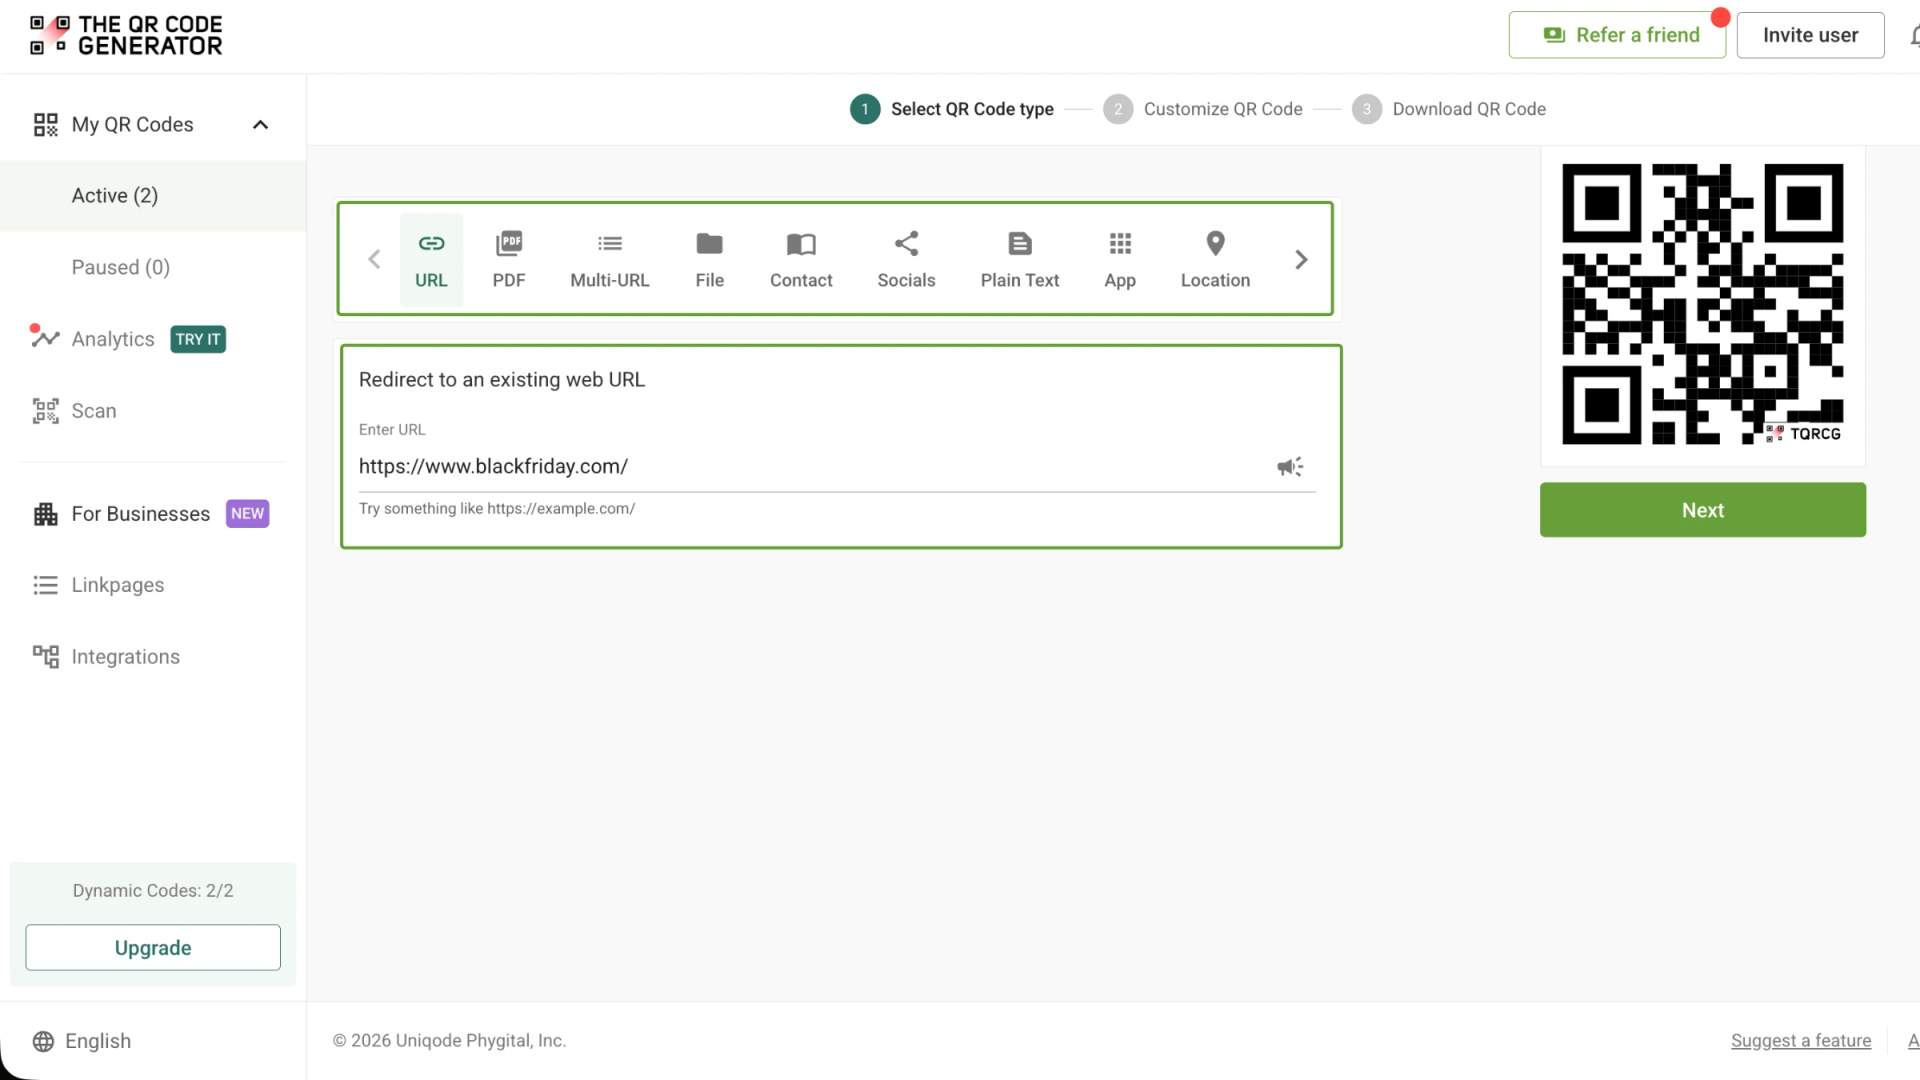Open Linkpages in sidebar
Screen dimensions: 1920x1080
tap(118, 585)
